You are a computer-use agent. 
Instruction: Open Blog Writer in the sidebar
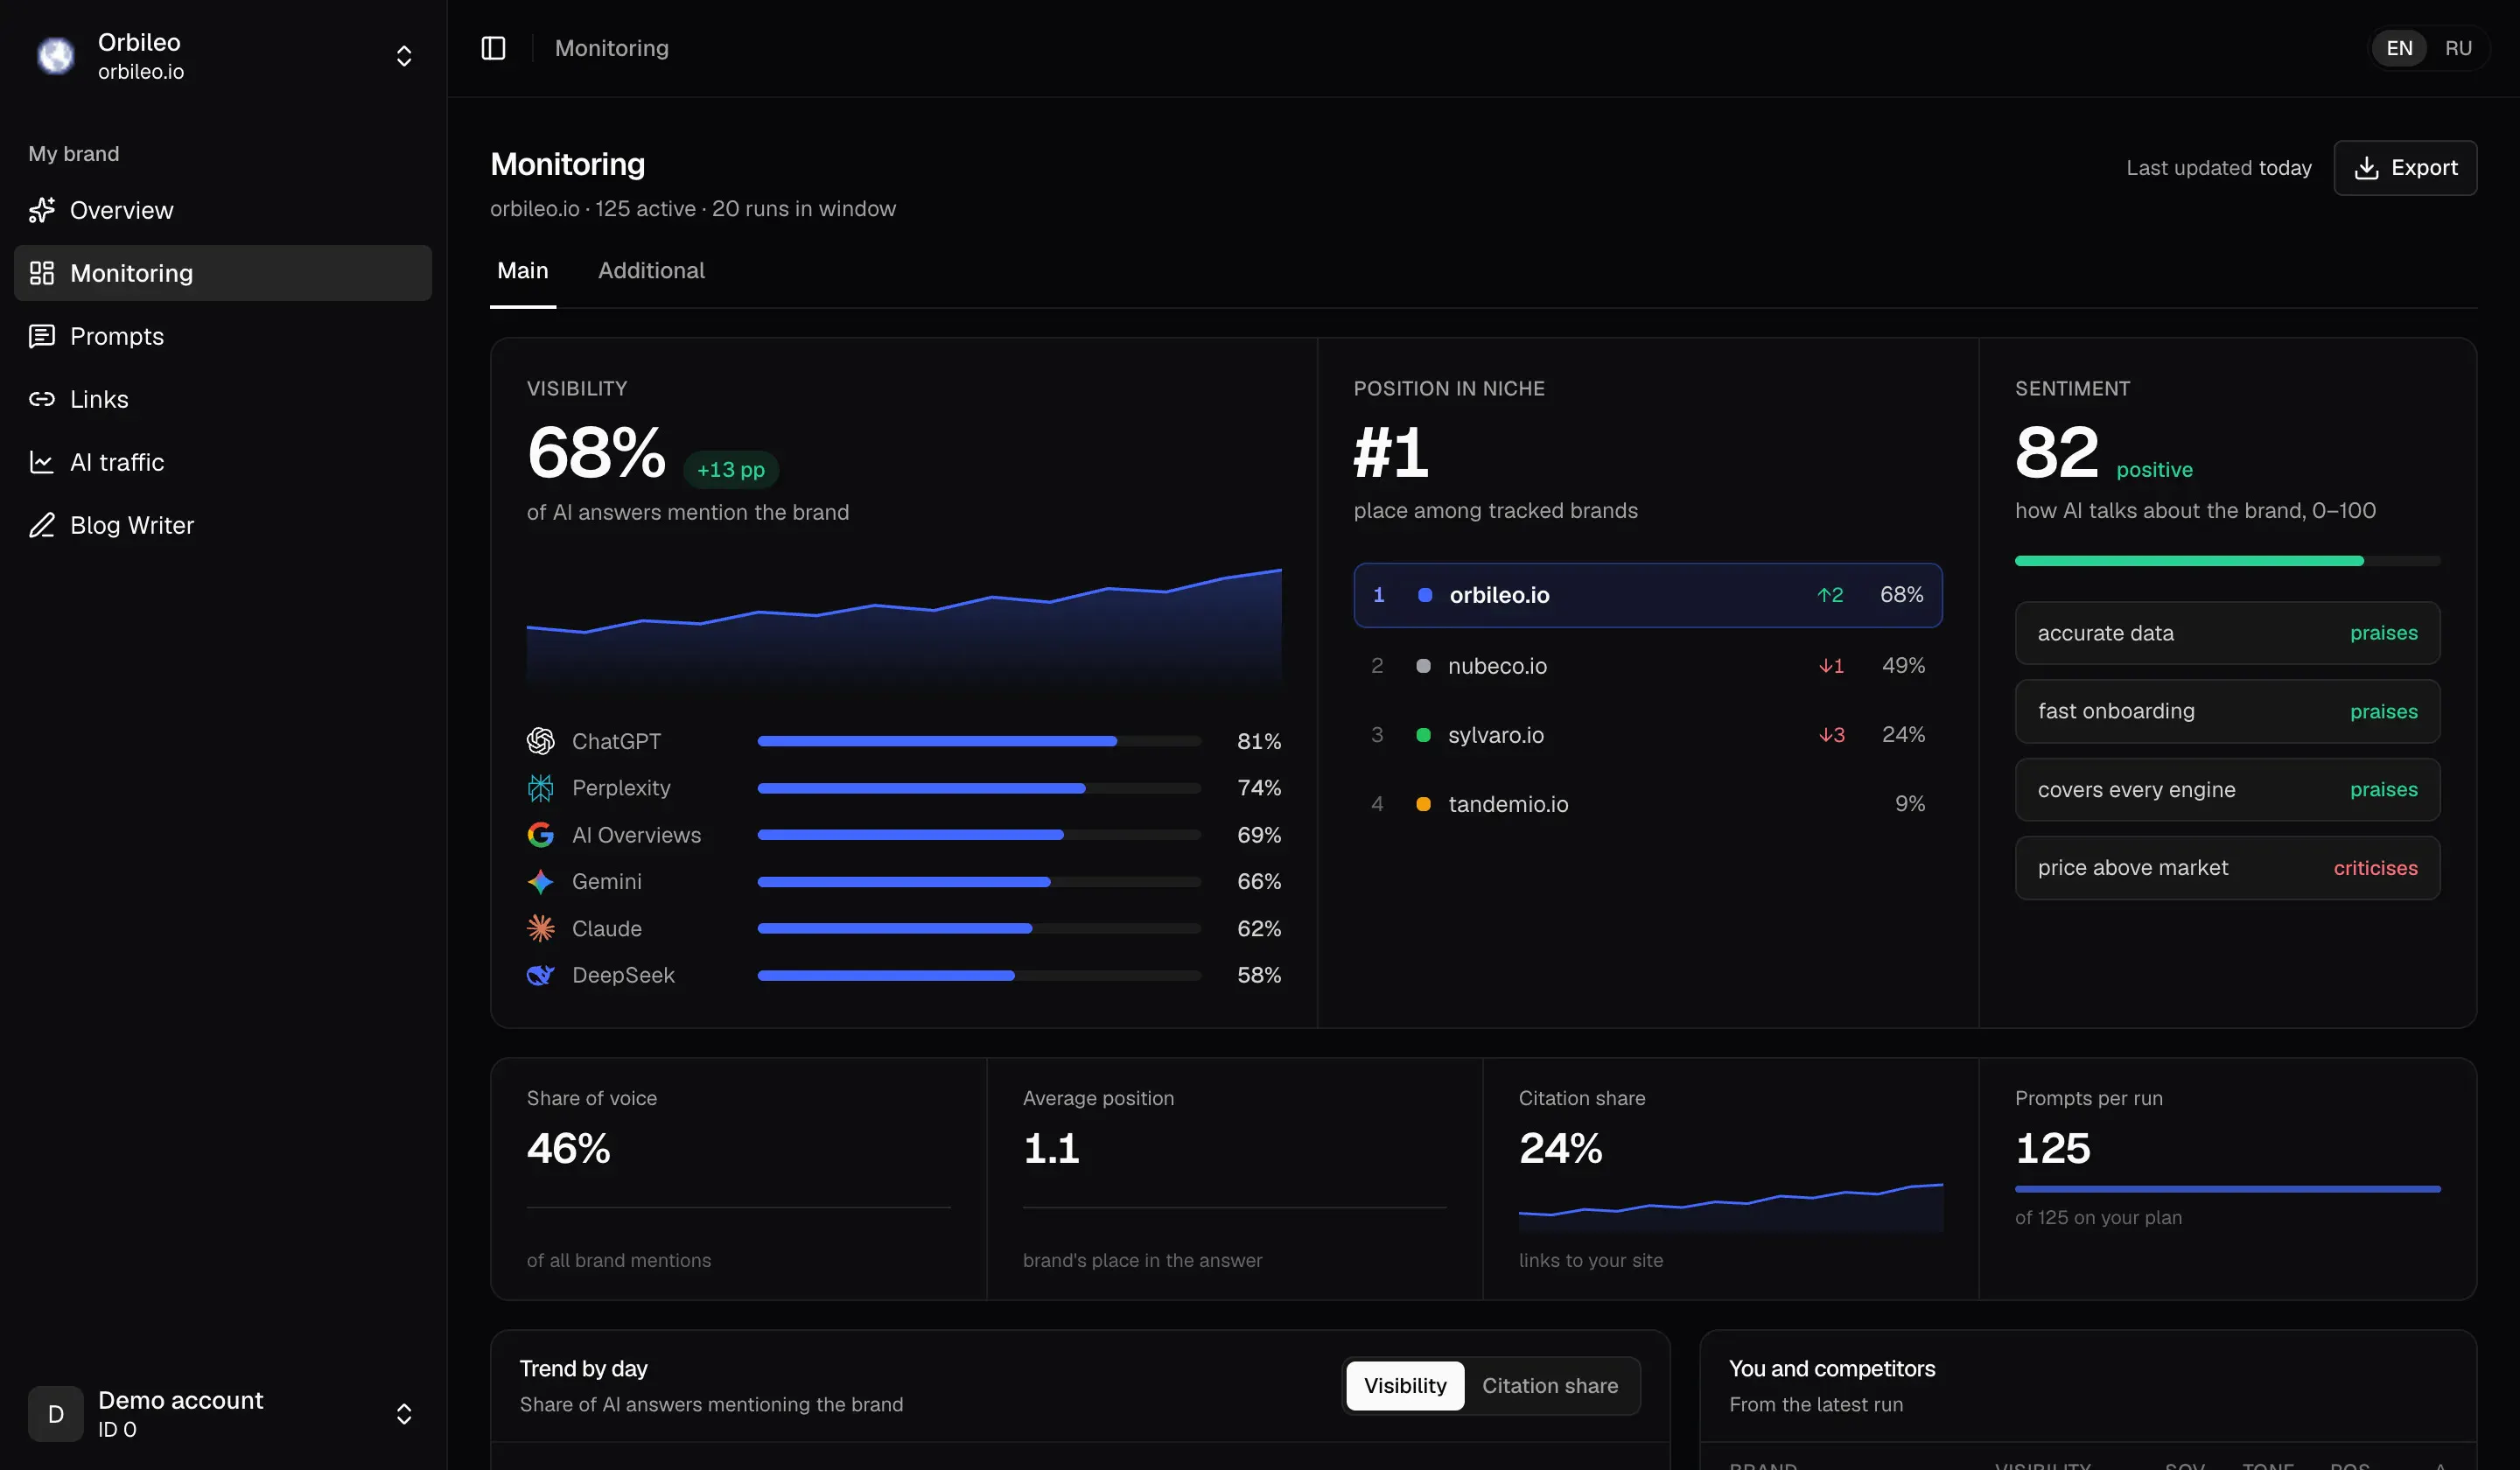pyautogui.click(x=223, y=525)
